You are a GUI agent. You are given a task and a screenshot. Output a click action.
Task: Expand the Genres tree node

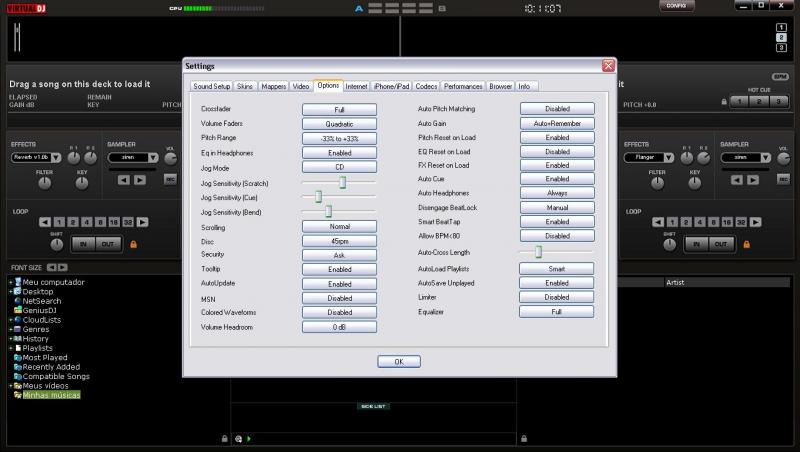pos(11,329)
